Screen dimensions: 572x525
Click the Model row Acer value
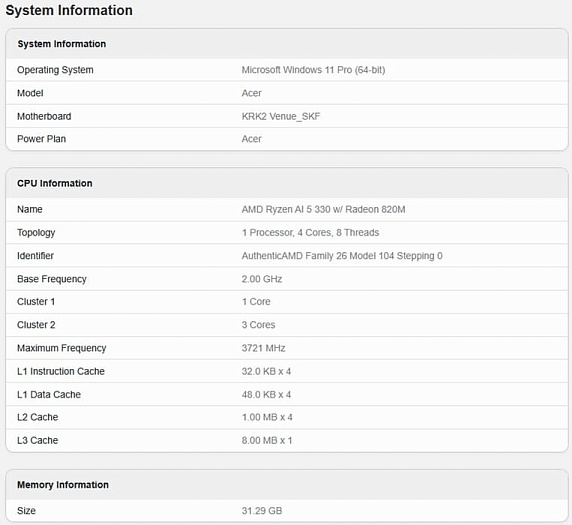point(251,93)
